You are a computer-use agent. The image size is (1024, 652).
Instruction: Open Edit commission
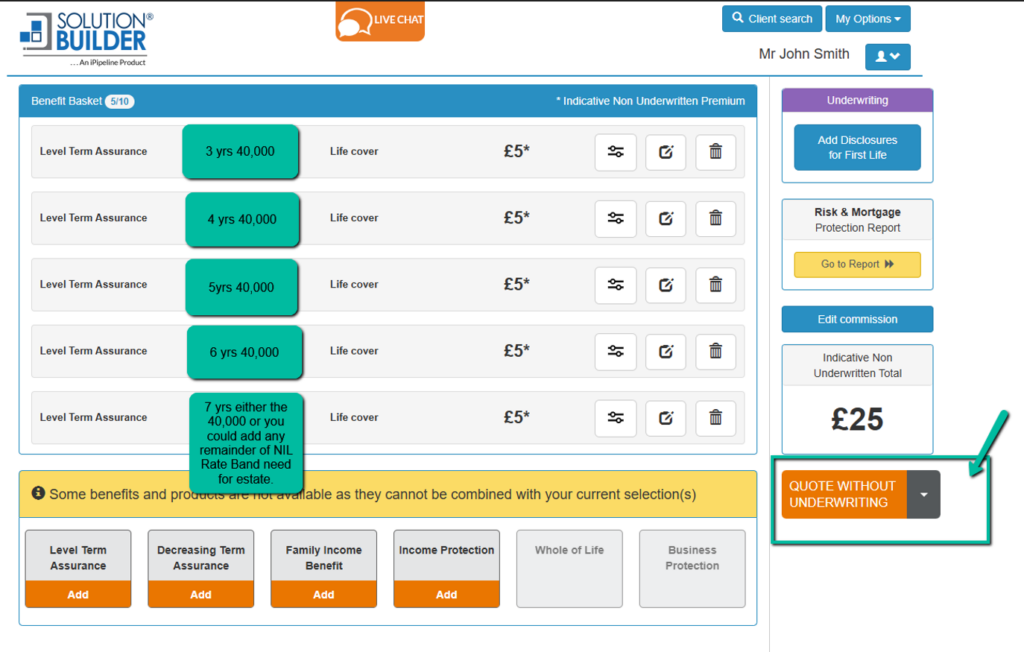(857, 319)
